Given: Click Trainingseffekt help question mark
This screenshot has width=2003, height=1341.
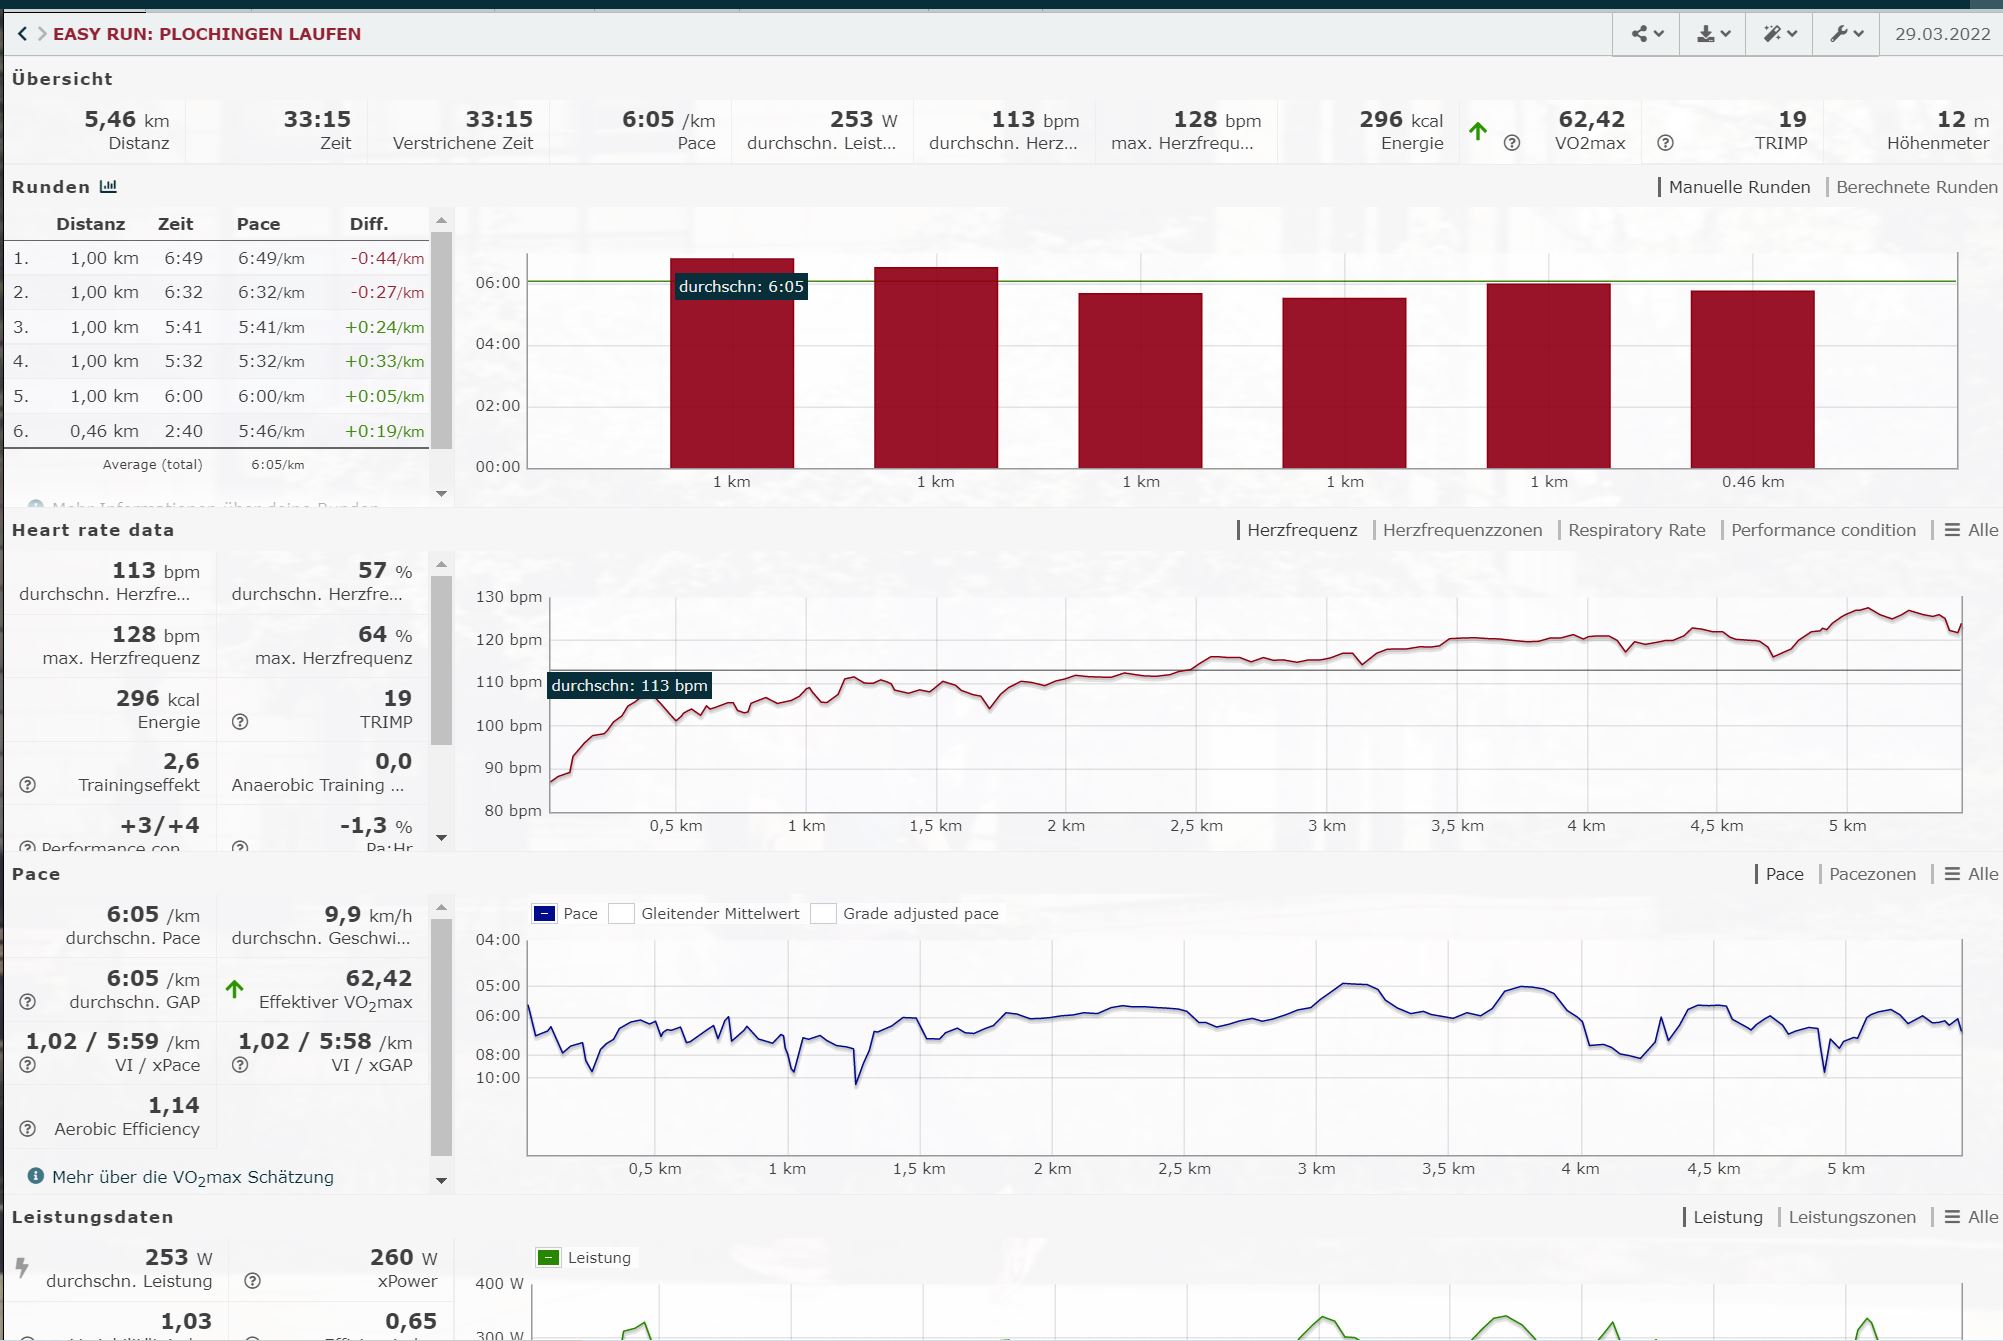Looking at the screenshot, I should click(x=28, y=785).
